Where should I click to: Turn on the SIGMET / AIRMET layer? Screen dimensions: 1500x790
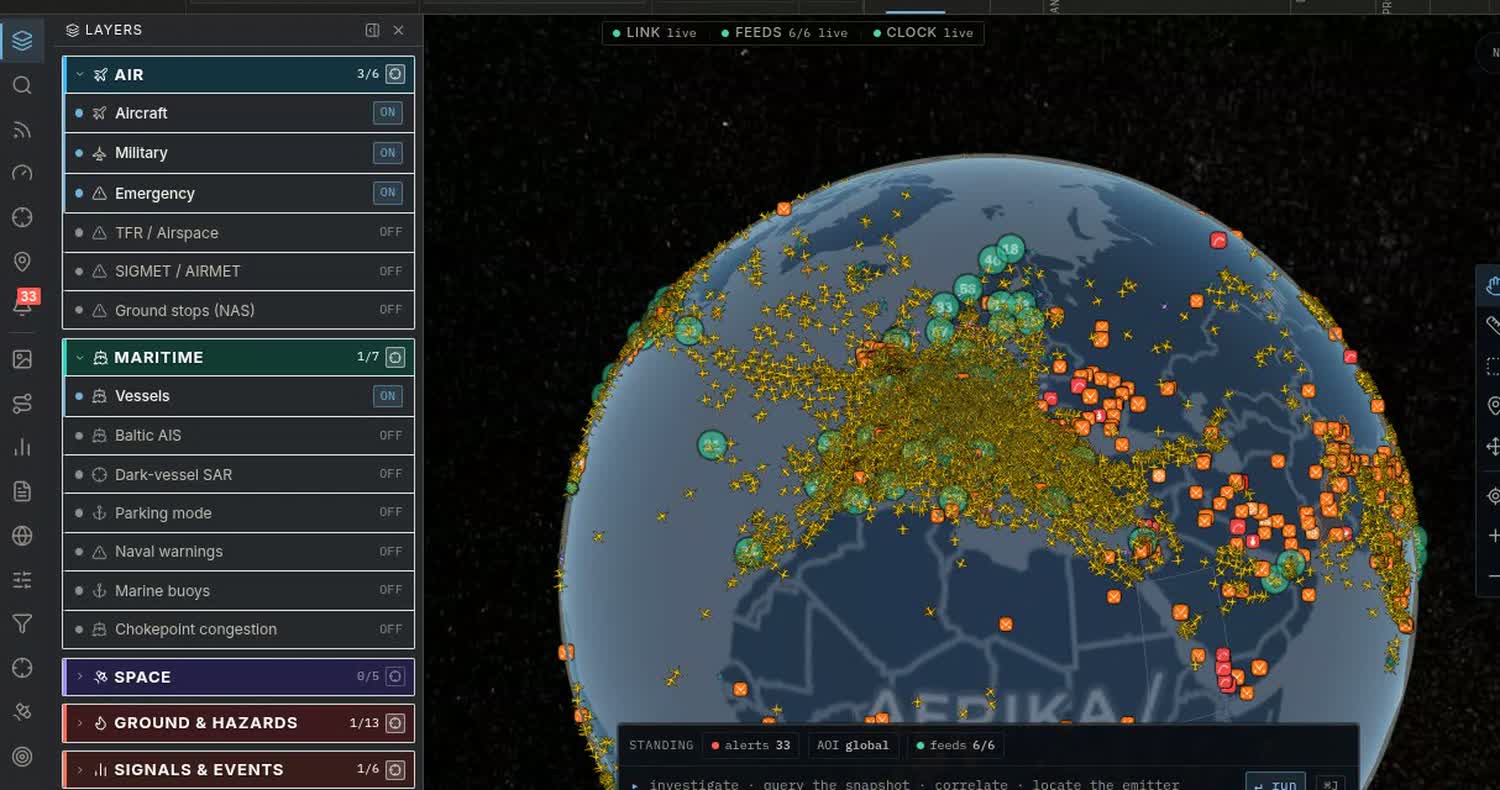(391, 271)
